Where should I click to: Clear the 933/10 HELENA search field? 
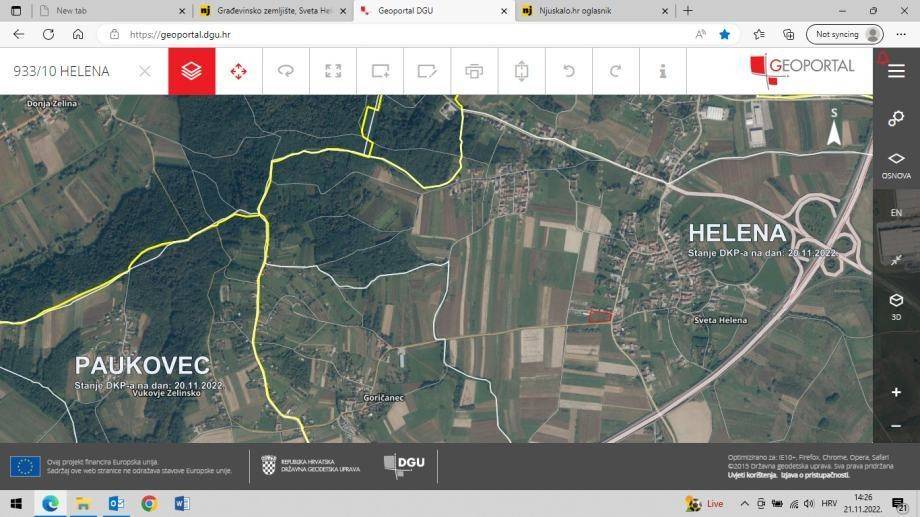(145, 71)
